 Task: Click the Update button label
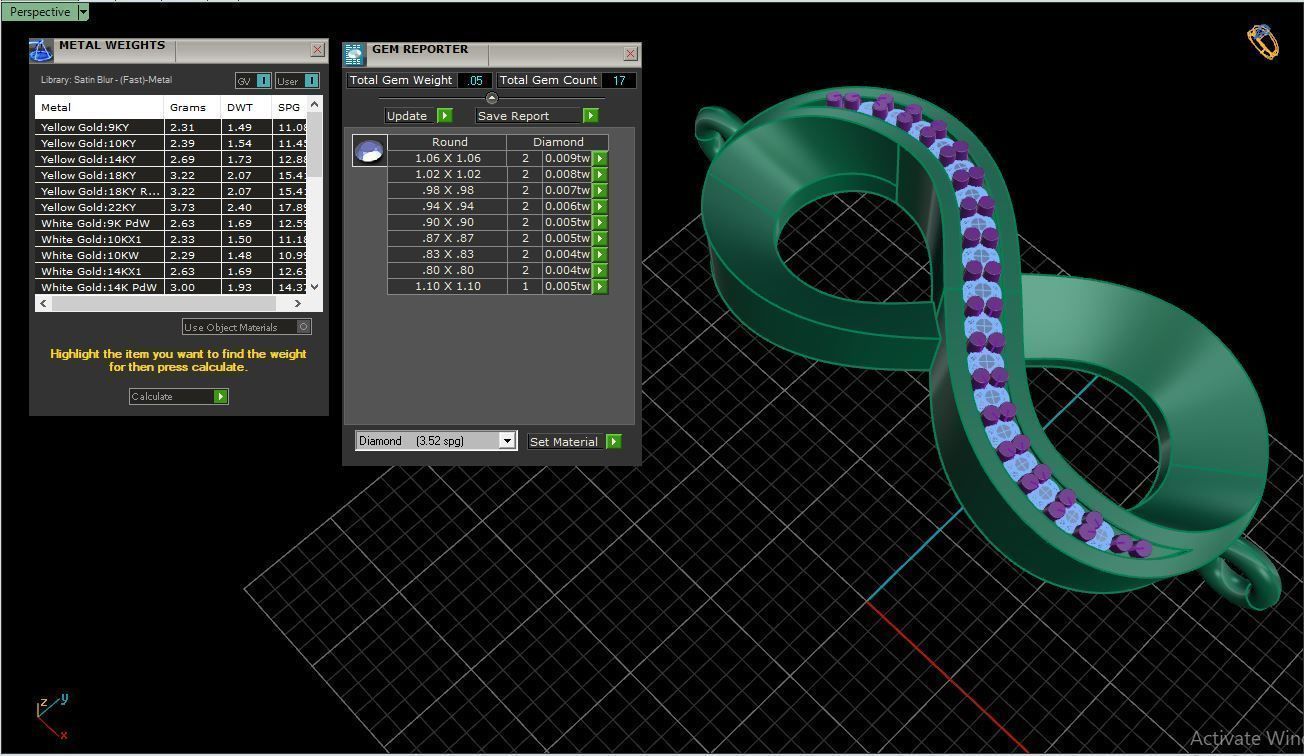[407, 116]
